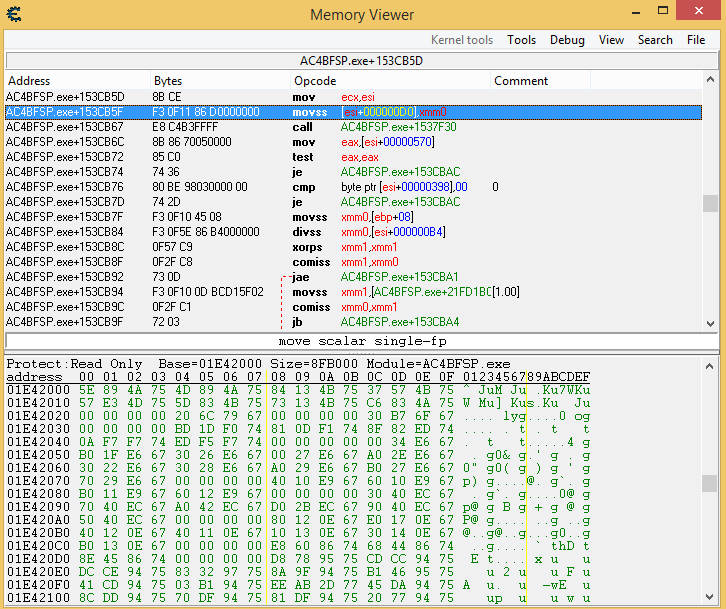This screenshot has width=726, height=609.
Task: Open the Tools menu
Action: (521, 40)
